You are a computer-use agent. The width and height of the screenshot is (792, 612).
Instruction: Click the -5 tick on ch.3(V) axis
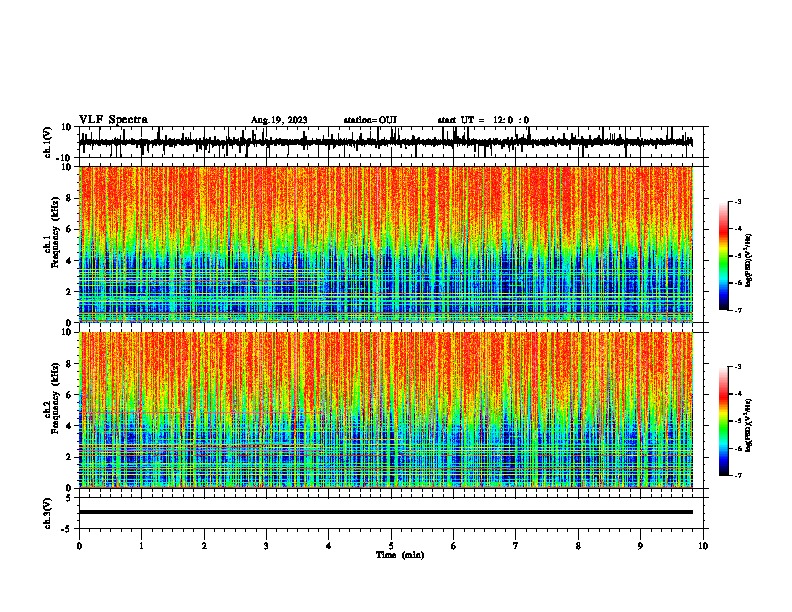[68, 529]
